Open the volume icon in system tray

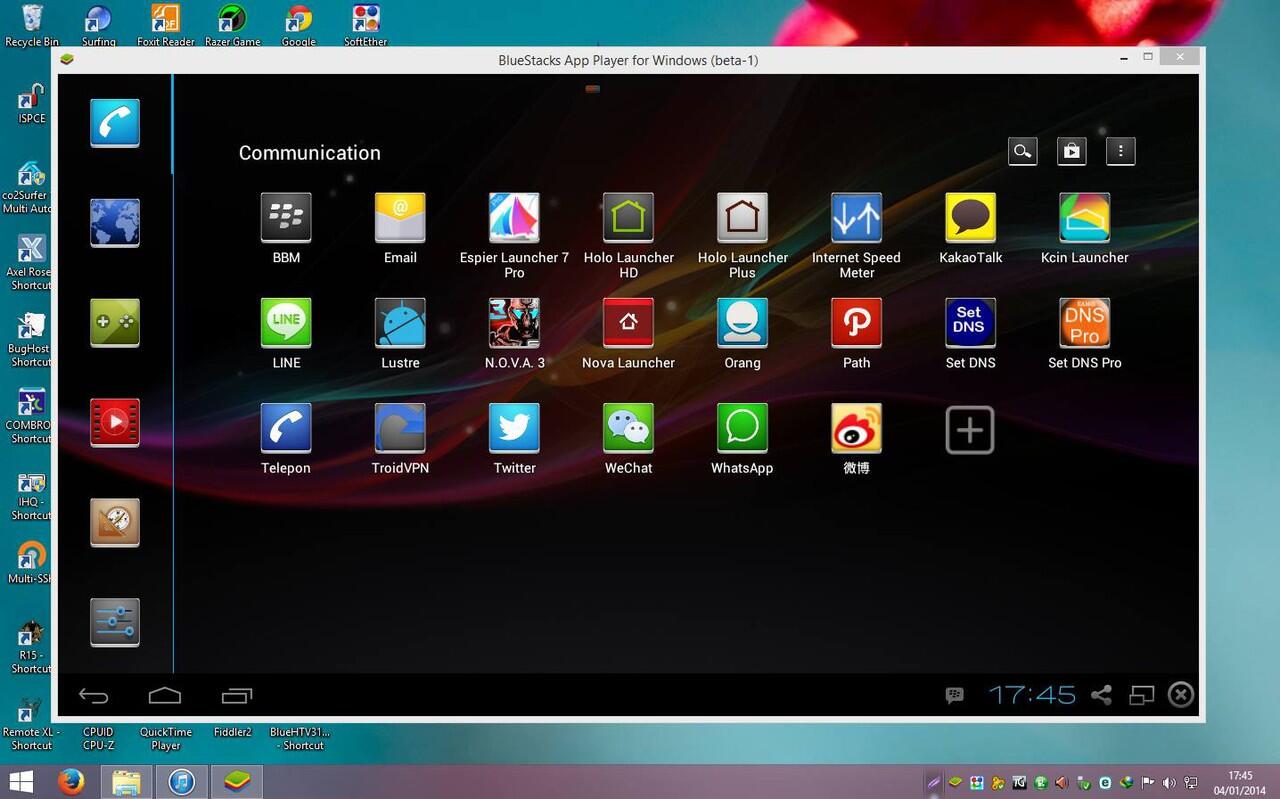click(x=1169, y=783)
